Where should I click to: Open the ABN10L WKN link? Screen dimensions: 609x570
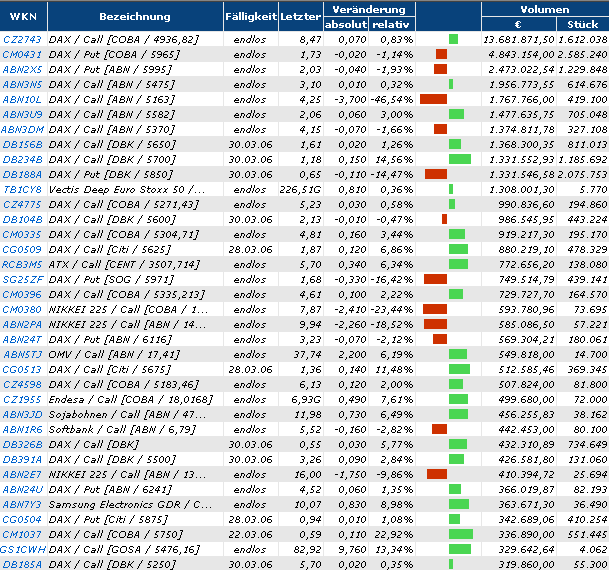click(22, 99)
